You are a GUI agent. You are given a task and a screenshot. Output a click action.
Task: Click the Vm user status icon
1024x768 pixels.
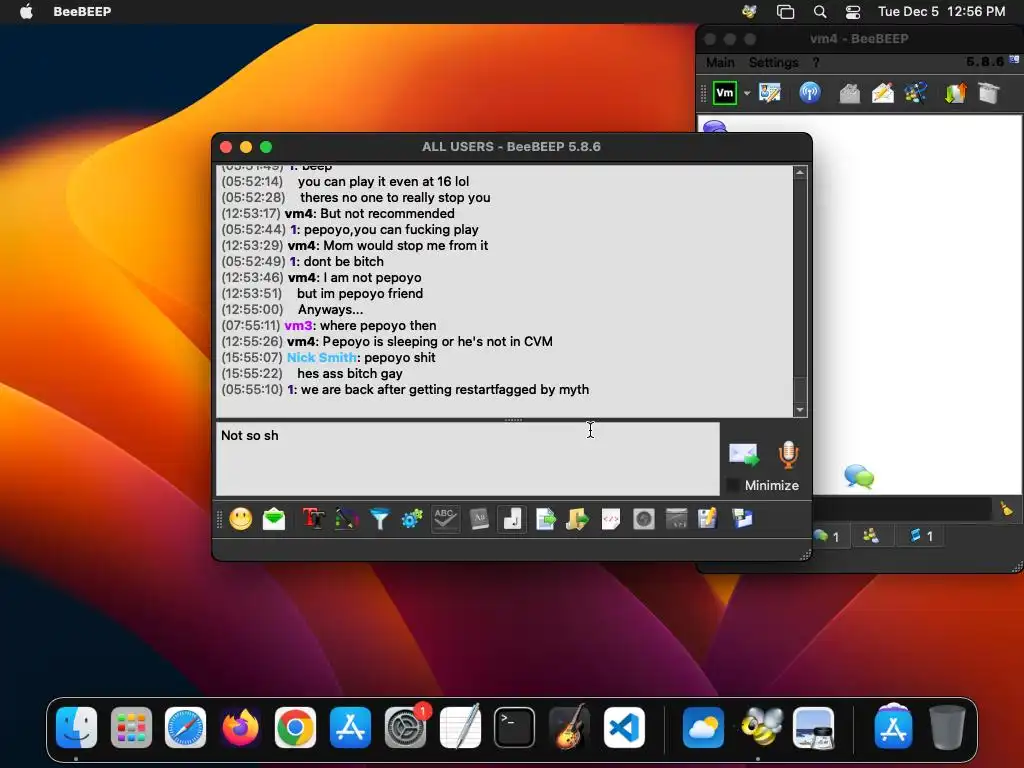pos(725,93)
